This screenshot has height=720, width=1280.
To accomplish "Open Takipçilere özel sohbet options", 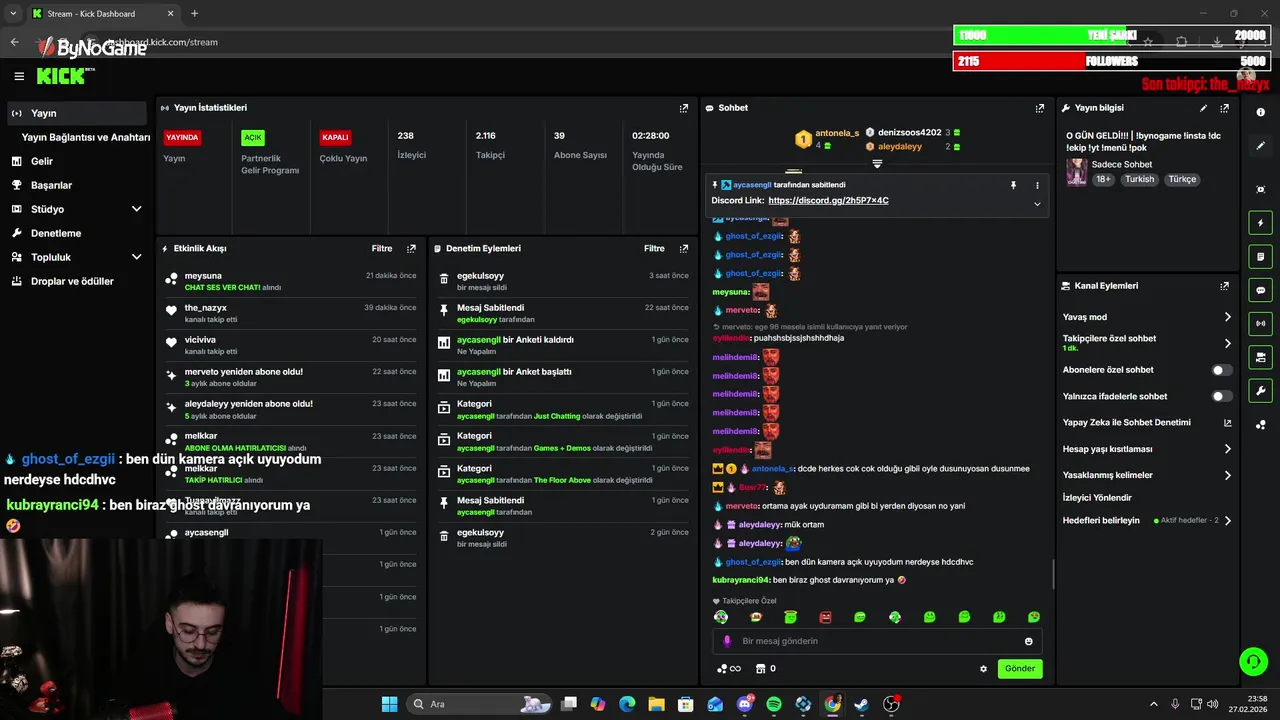I will (x=1146, y=343).
